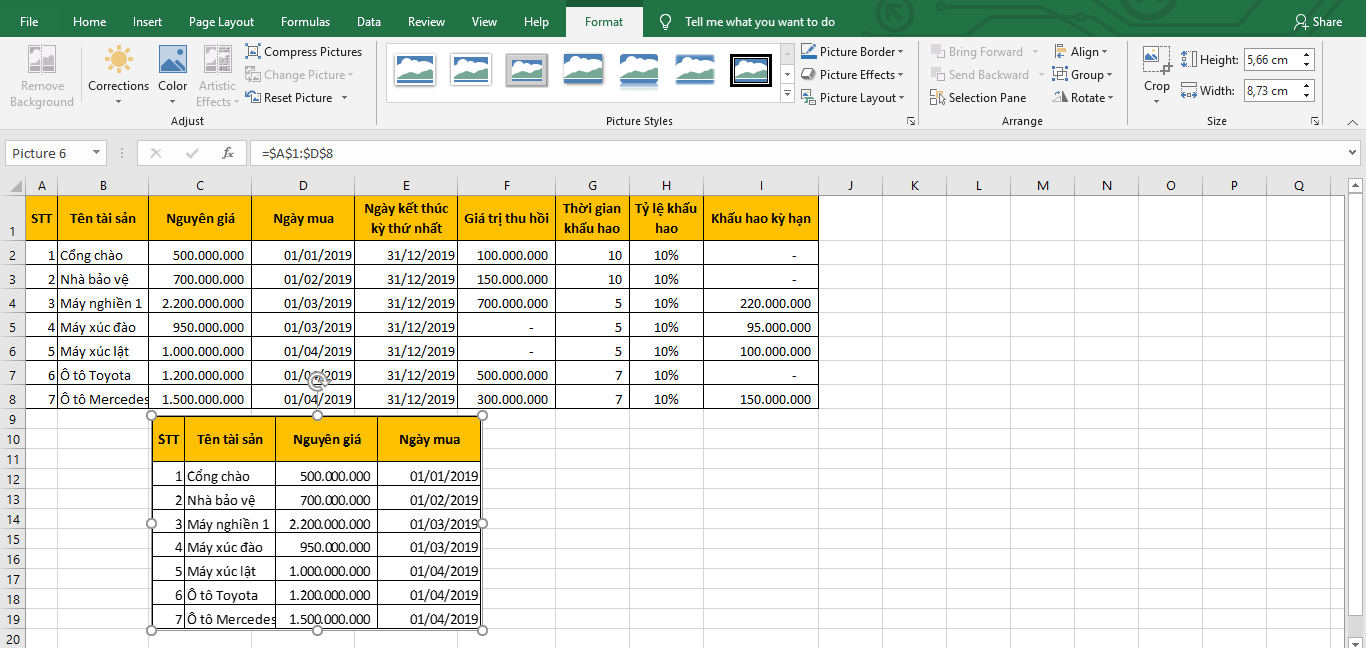Viewport: 1366px width, 648px height.
Task: Open the Color picture adjustment icon
Action: tap(172, 61)
